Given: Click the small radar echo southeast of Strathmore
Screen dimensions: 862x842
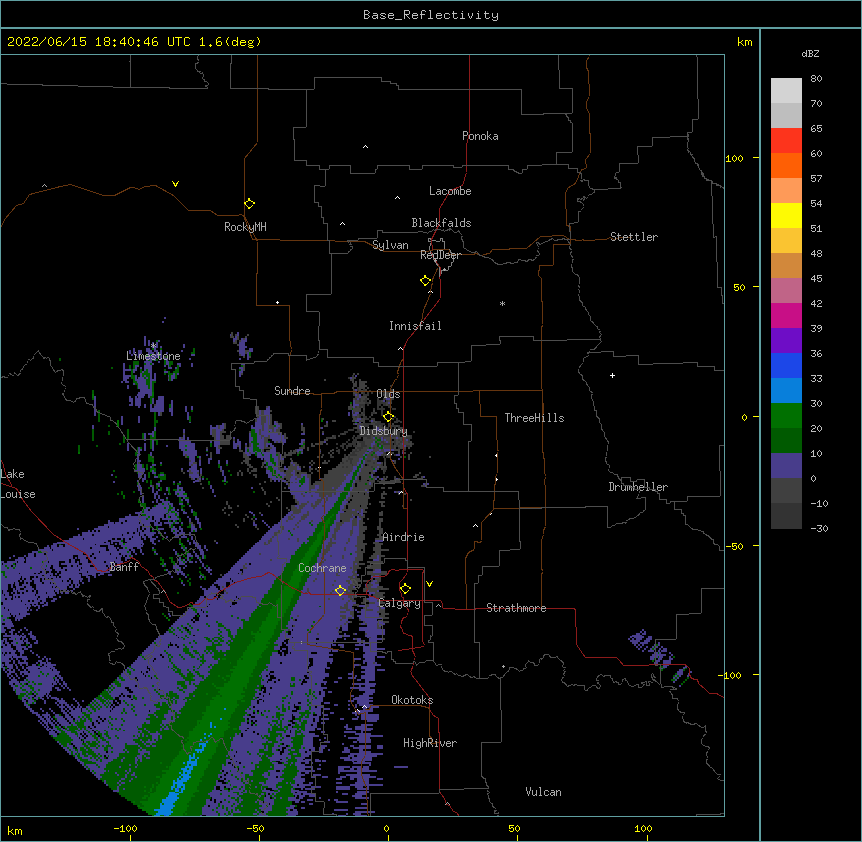Looking at the screenshot, I should (x=660, y=657).
